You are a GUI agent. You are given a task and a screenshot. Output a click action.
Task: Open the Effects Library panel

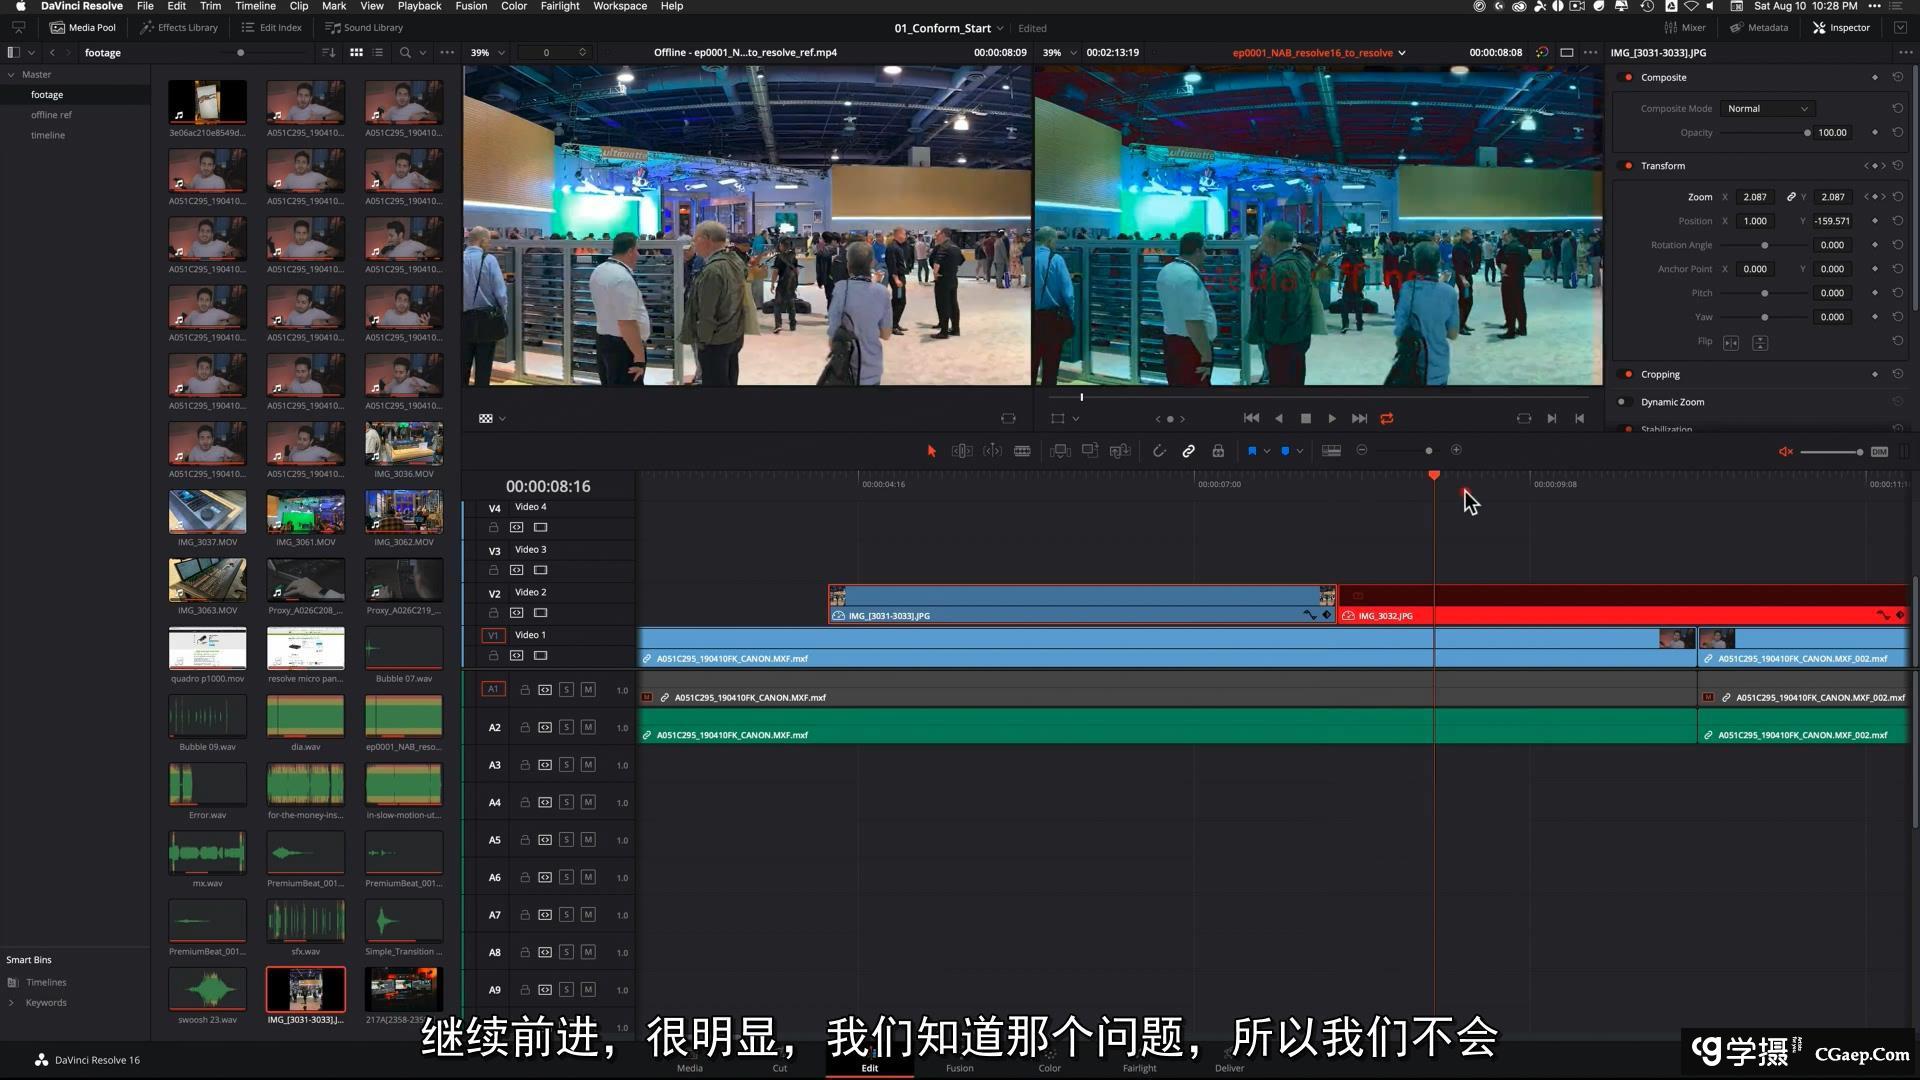(x=179, y=28)
